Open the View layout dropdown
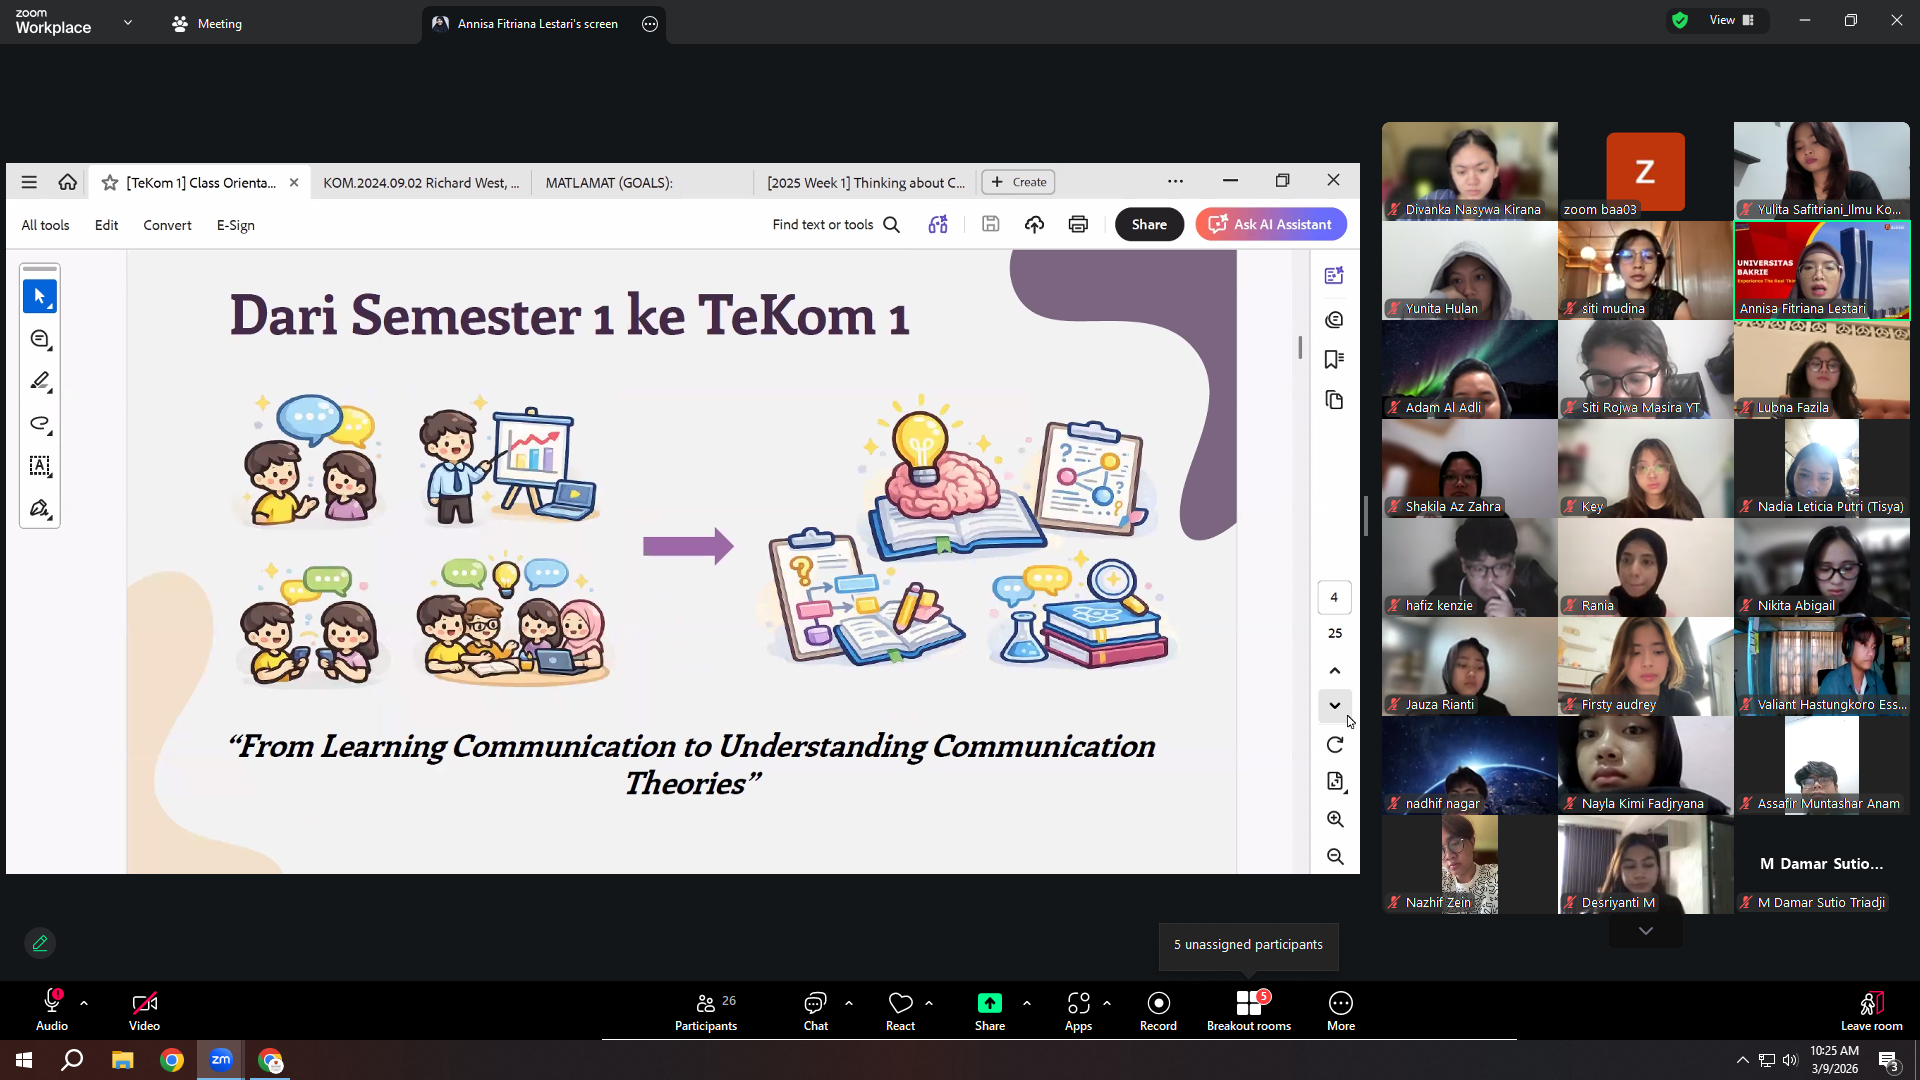 1732,20
